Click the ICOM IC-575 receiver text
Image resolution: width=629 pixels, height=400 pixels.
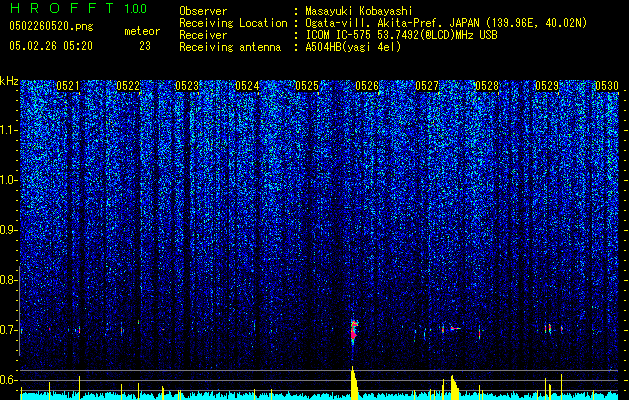click(401, 35)
